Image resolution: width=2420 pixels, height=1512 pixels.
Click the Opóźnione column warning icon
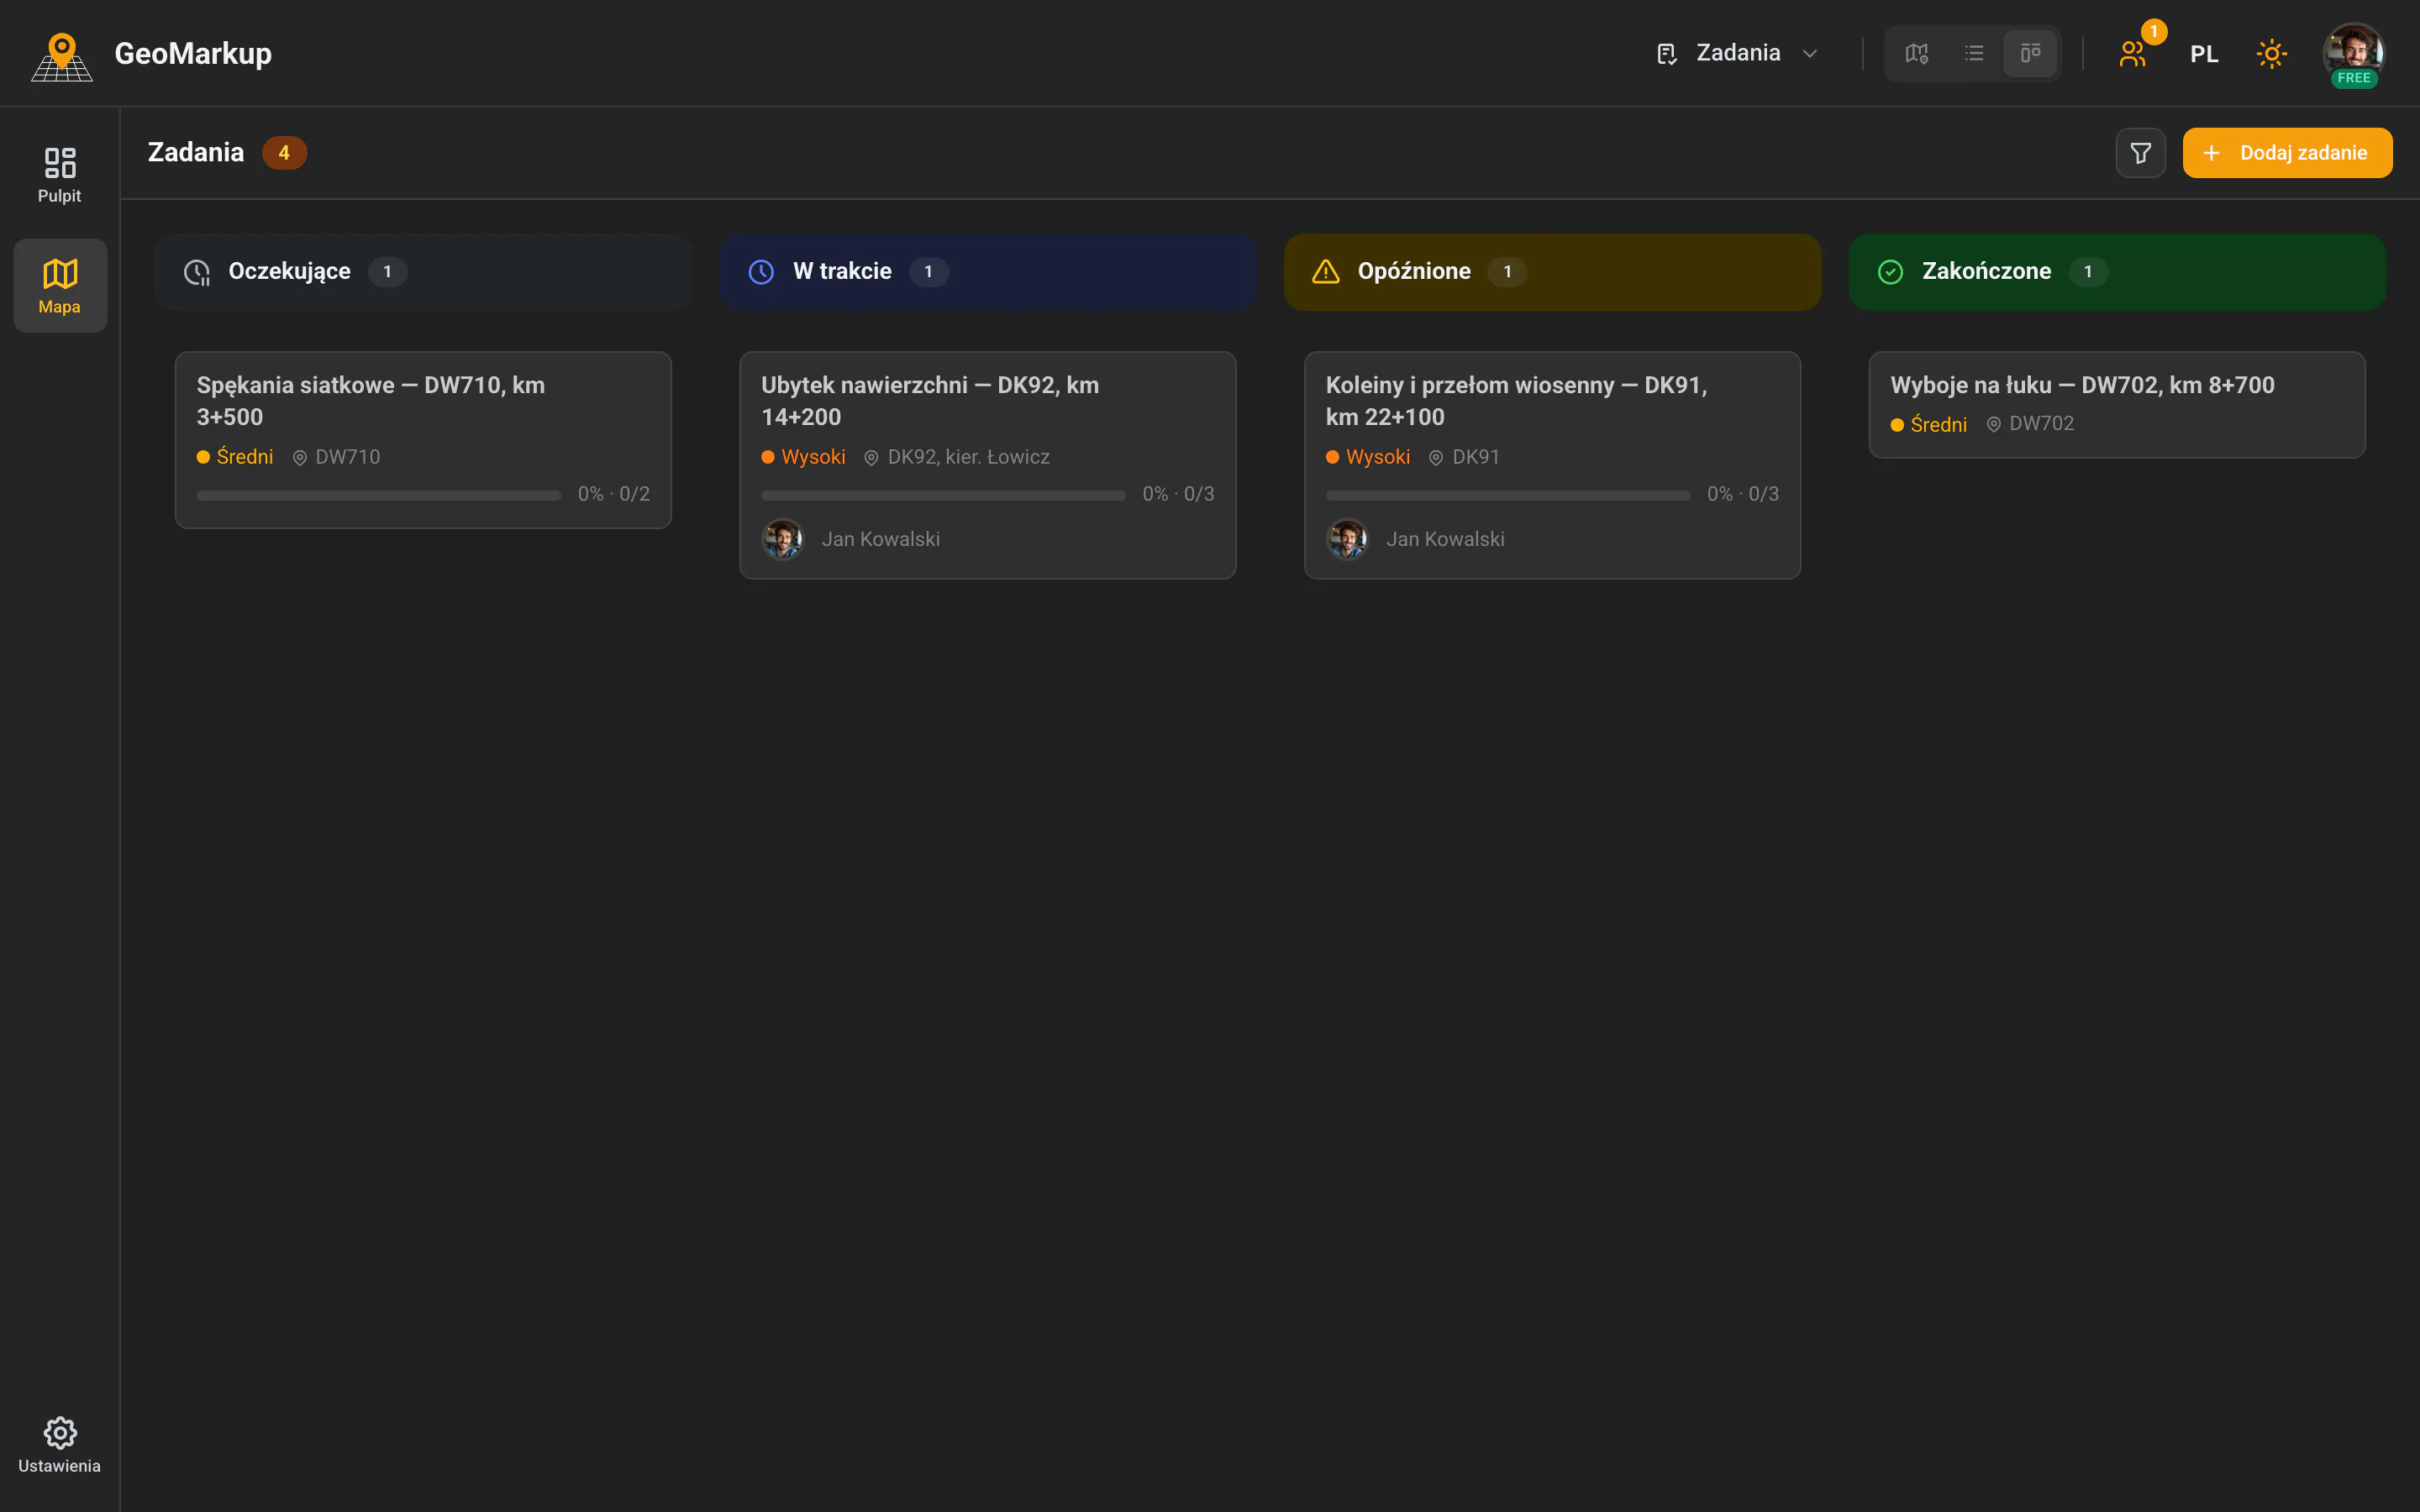tap(1325, 272)
